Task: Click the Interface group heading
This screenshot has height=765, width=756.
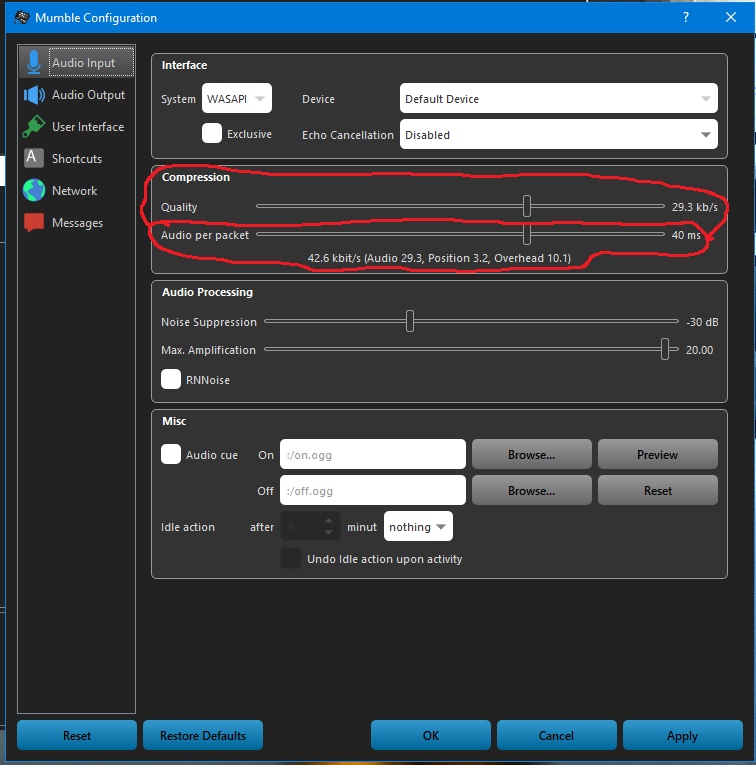Action: 184,65
